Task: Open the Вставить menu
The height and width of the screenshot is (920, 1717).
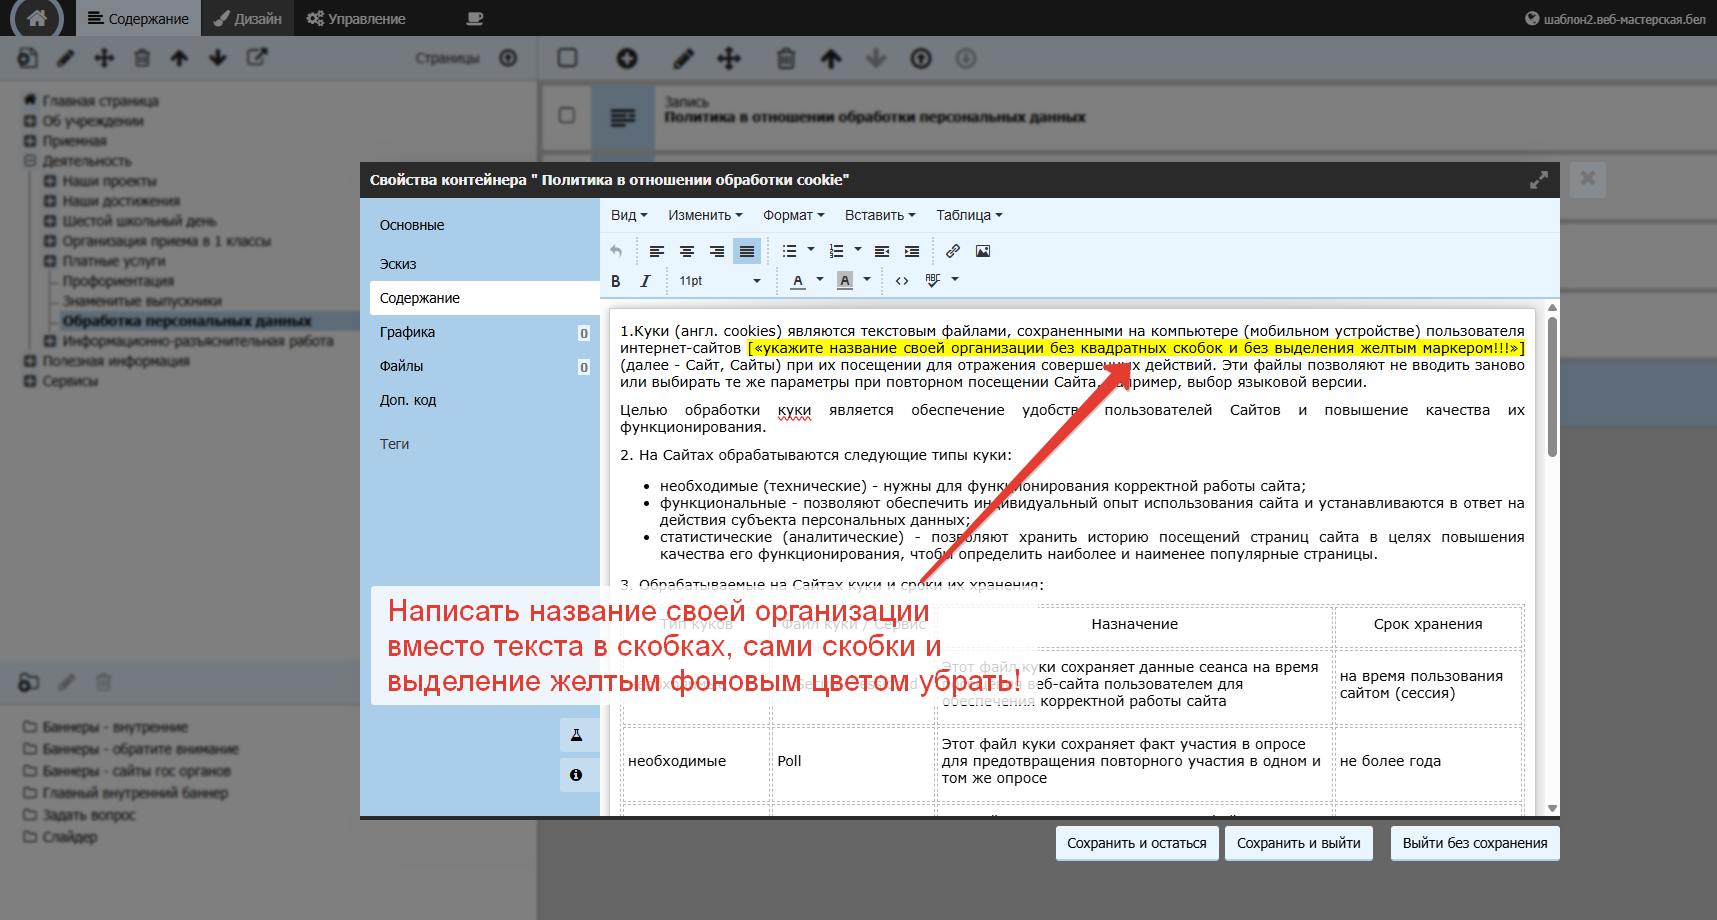Action: click(879, 215)
